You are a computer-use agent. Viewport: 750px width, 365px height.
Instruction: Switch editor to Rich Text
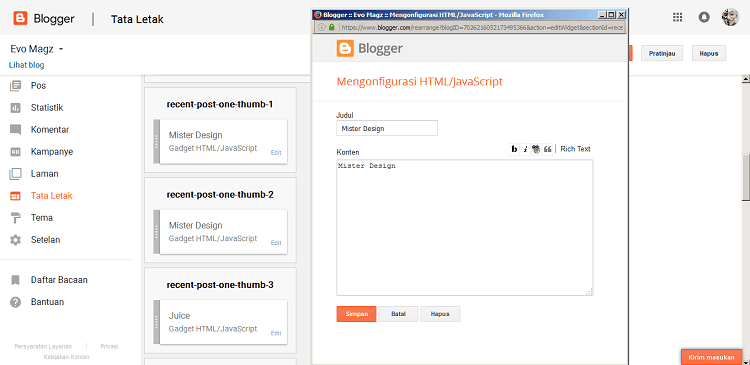coord(575,149)
